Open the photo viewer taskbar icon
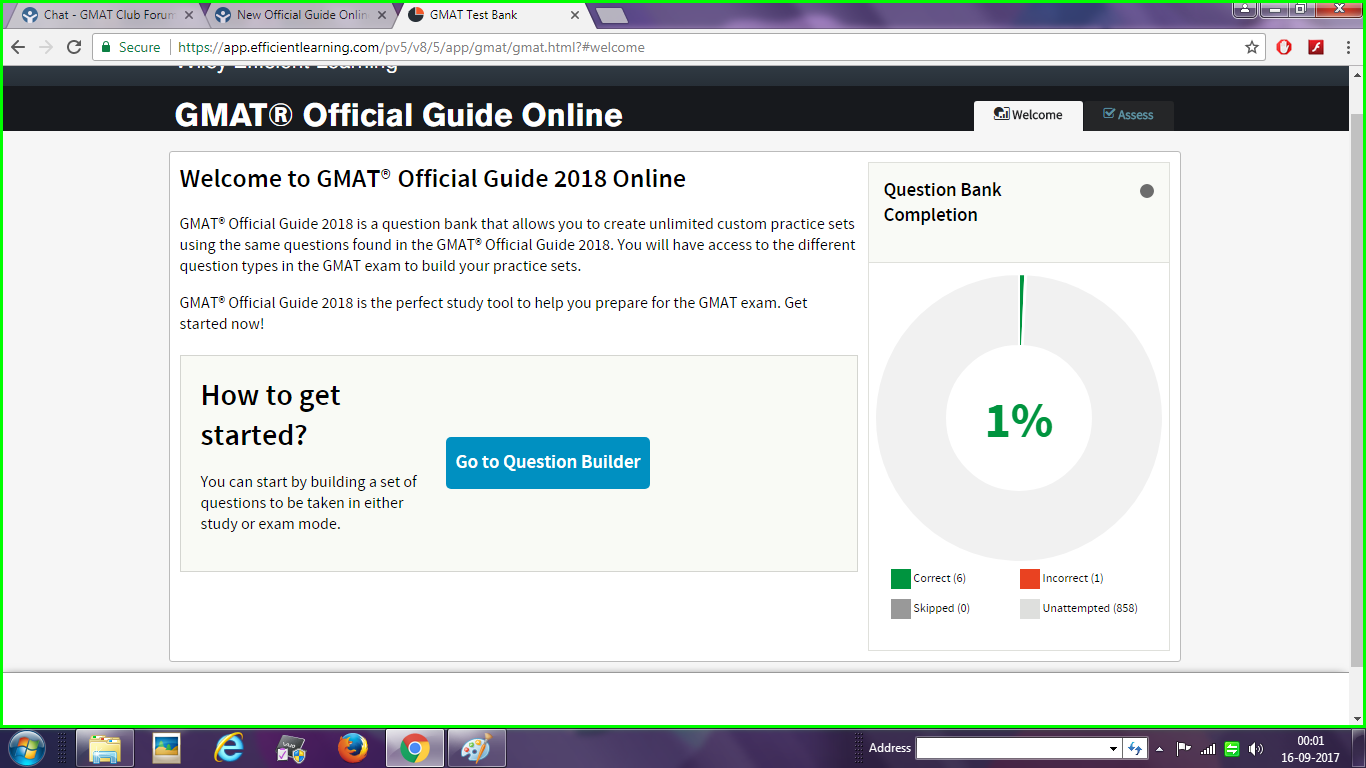Viewport: 1366px width, 768px height. (166, 748)
